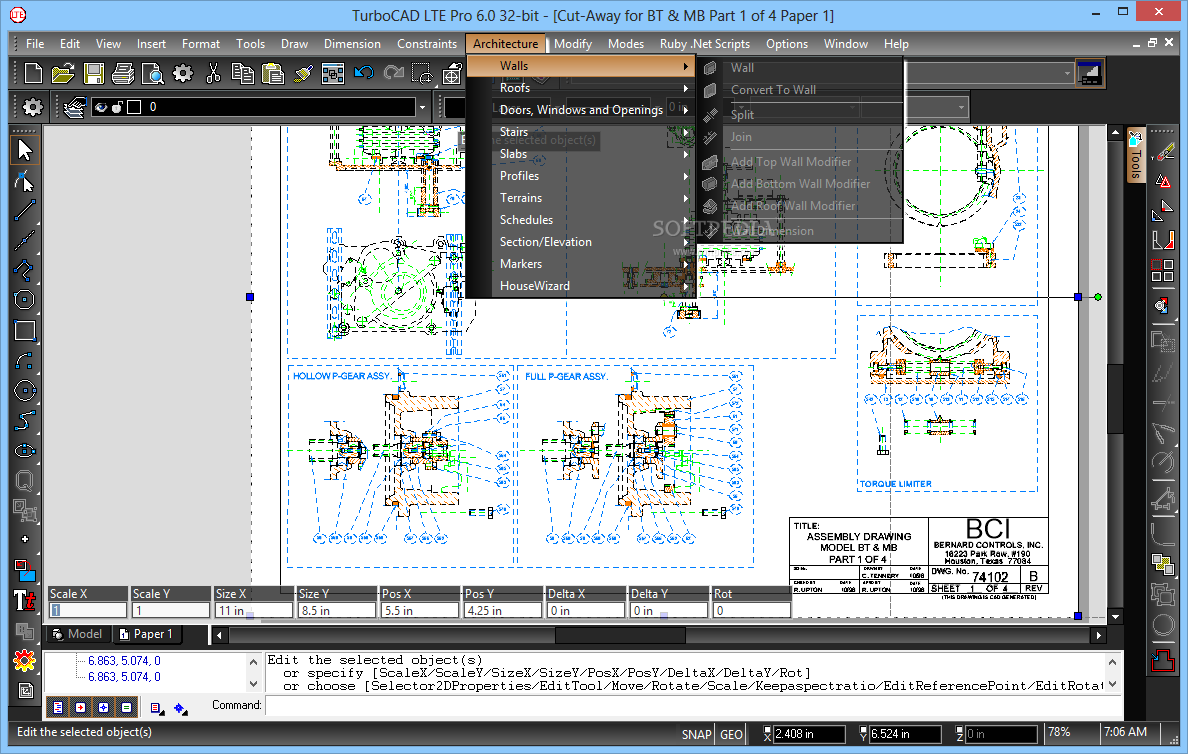Select the Text tool
Screen dimensions: 1188x754
coord(24,601)
